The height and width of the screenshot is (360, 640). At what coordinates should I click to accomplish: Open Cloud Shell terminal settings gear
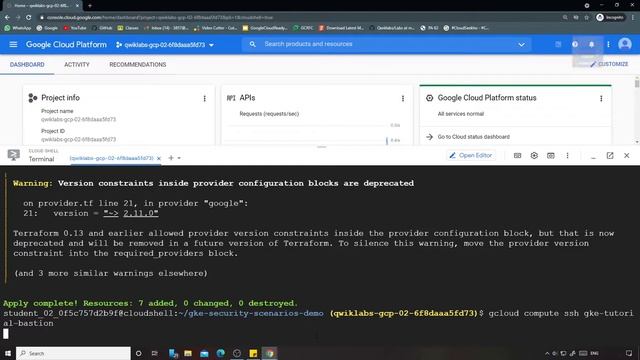coord(534,156)
